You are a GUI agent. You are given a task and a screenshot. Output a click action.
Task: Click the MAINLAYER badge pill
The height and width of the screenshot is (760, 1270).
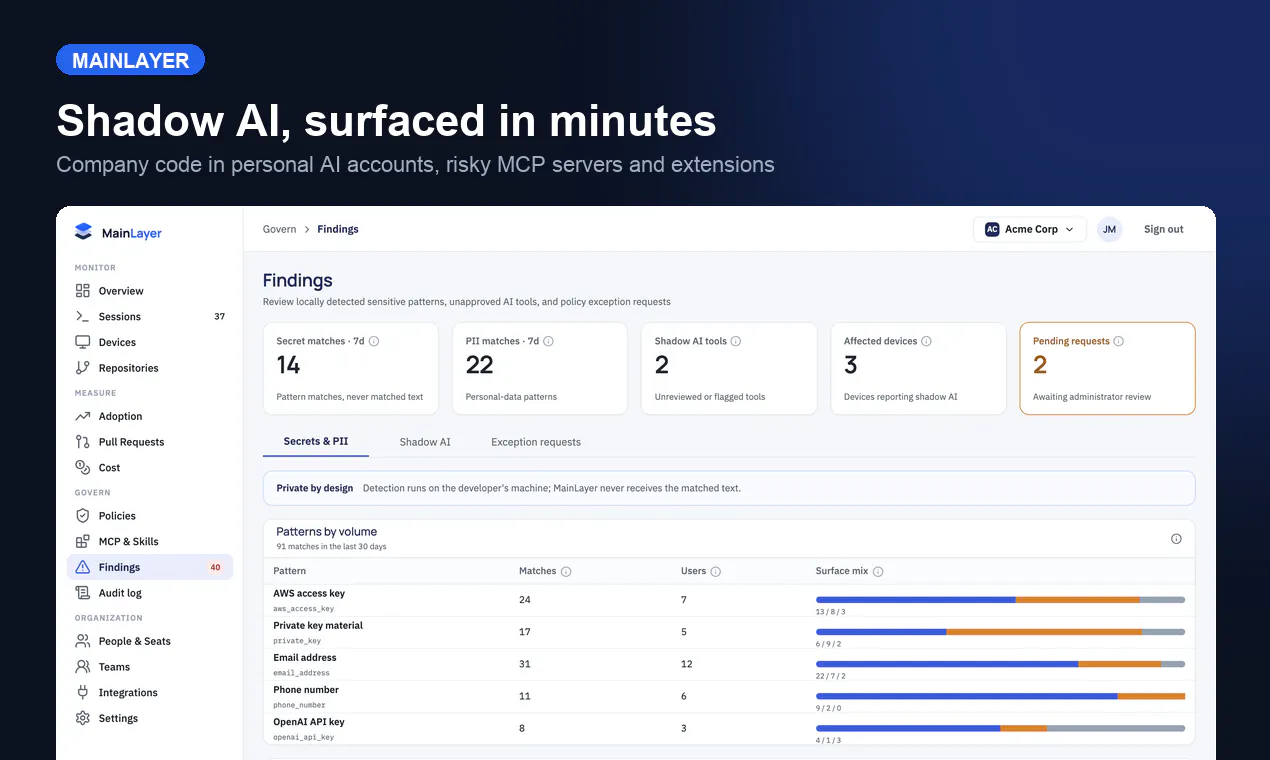click(130, 60)
